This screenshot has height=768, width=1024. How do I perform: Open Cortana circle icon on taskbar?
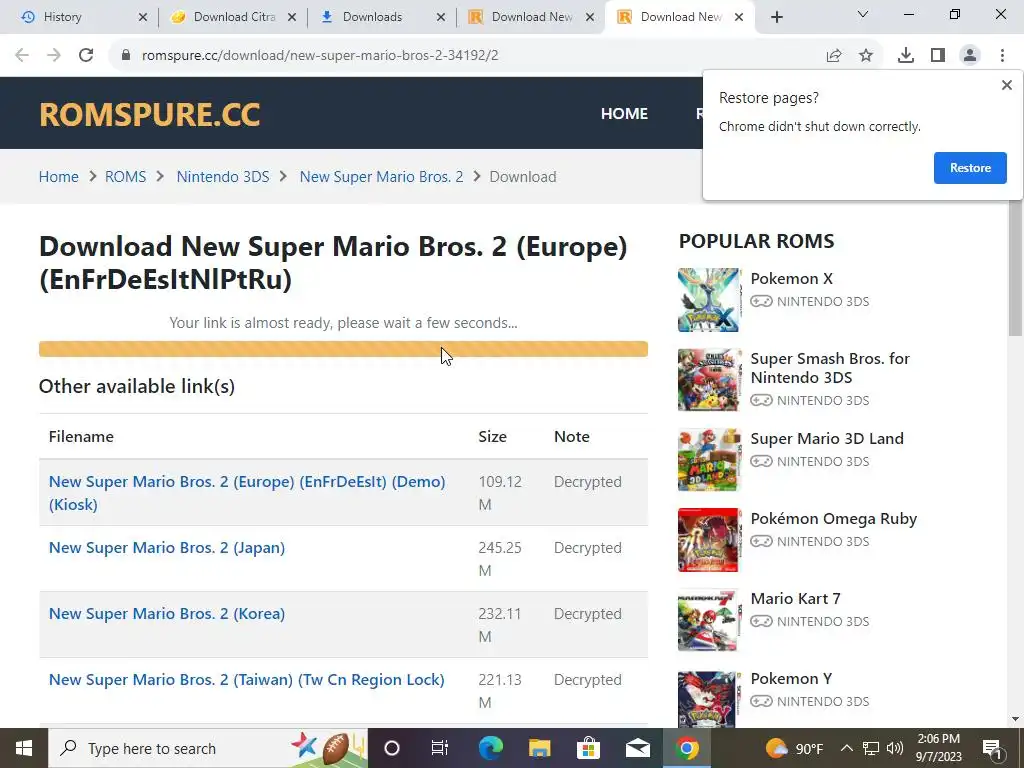pyautogui.click(x=392, y=748)
